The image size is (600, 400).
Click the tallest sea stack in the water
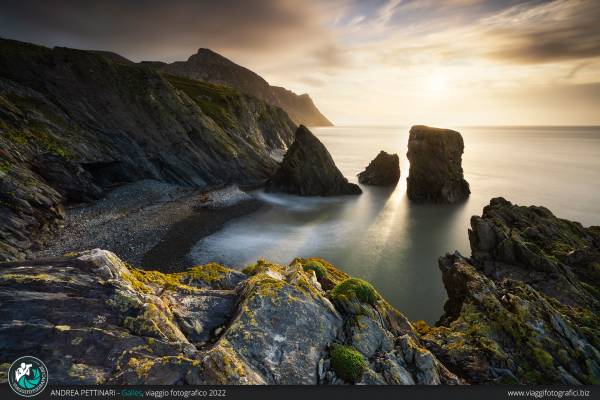point(436,163)
